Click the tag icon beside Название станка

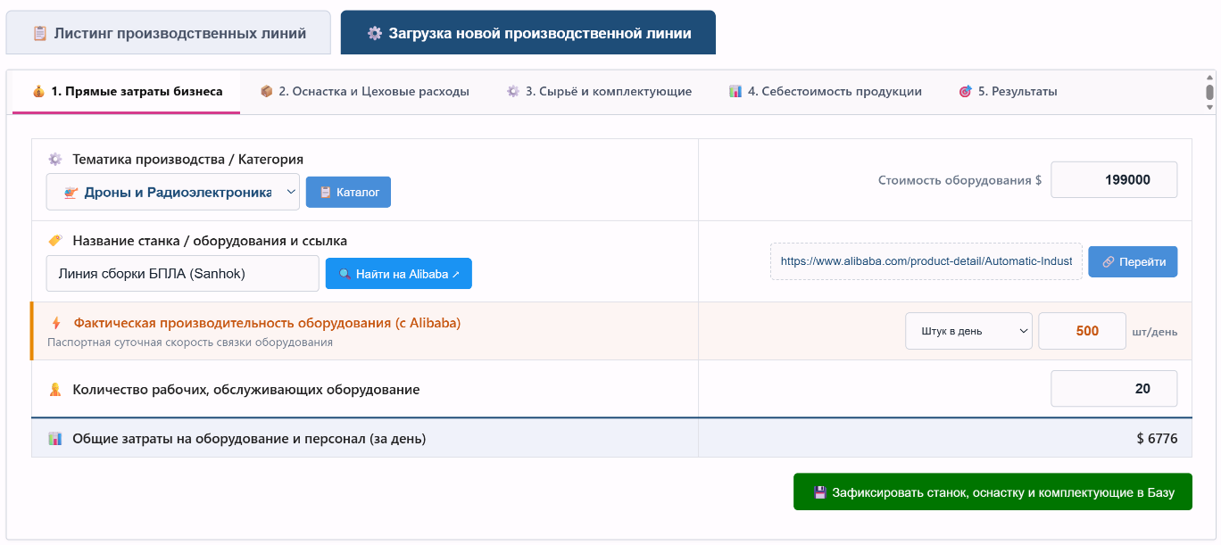tap(55, 241)
